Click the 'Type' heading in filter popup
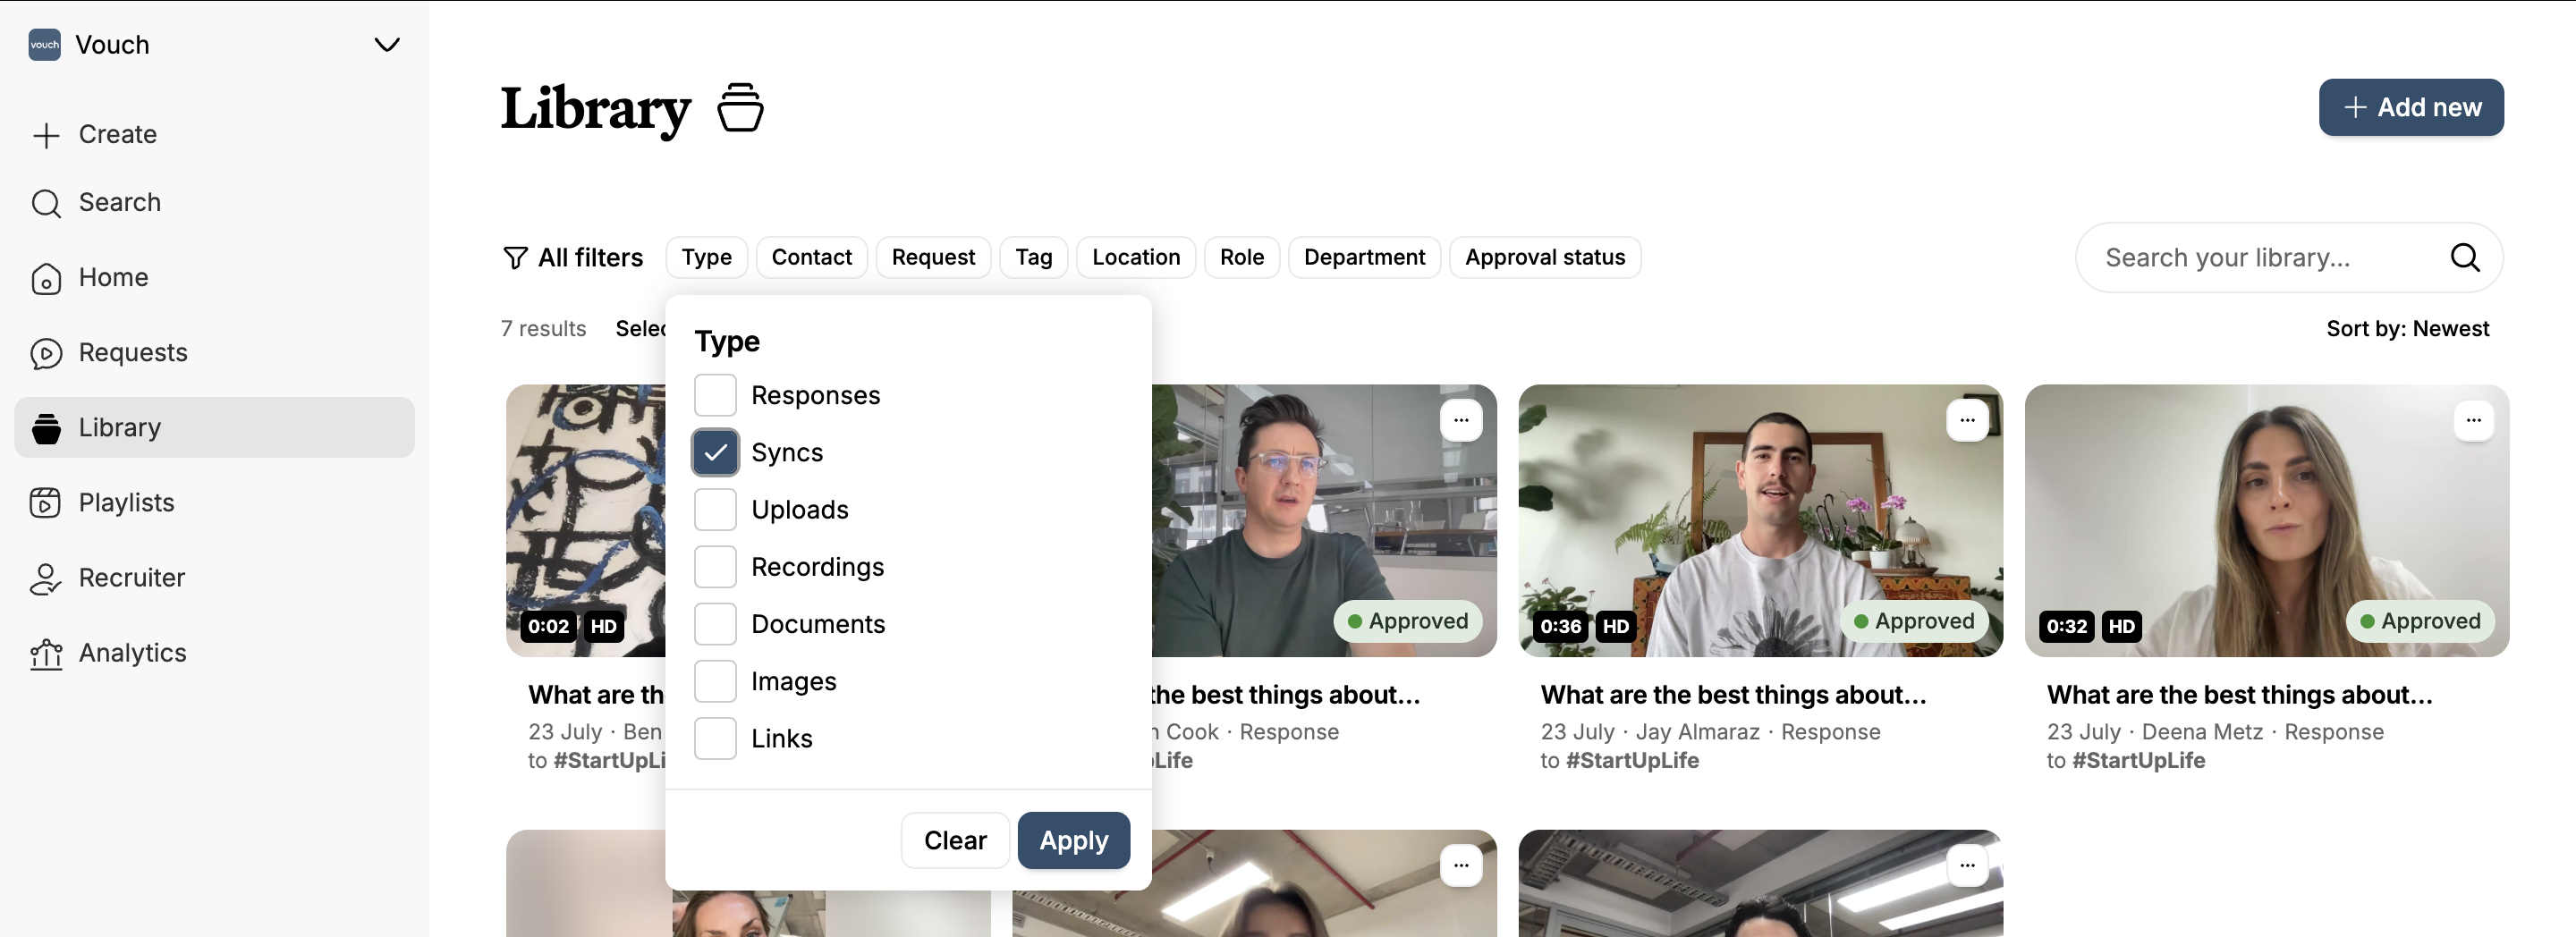 pyautogui.click(x=727, y=342)
